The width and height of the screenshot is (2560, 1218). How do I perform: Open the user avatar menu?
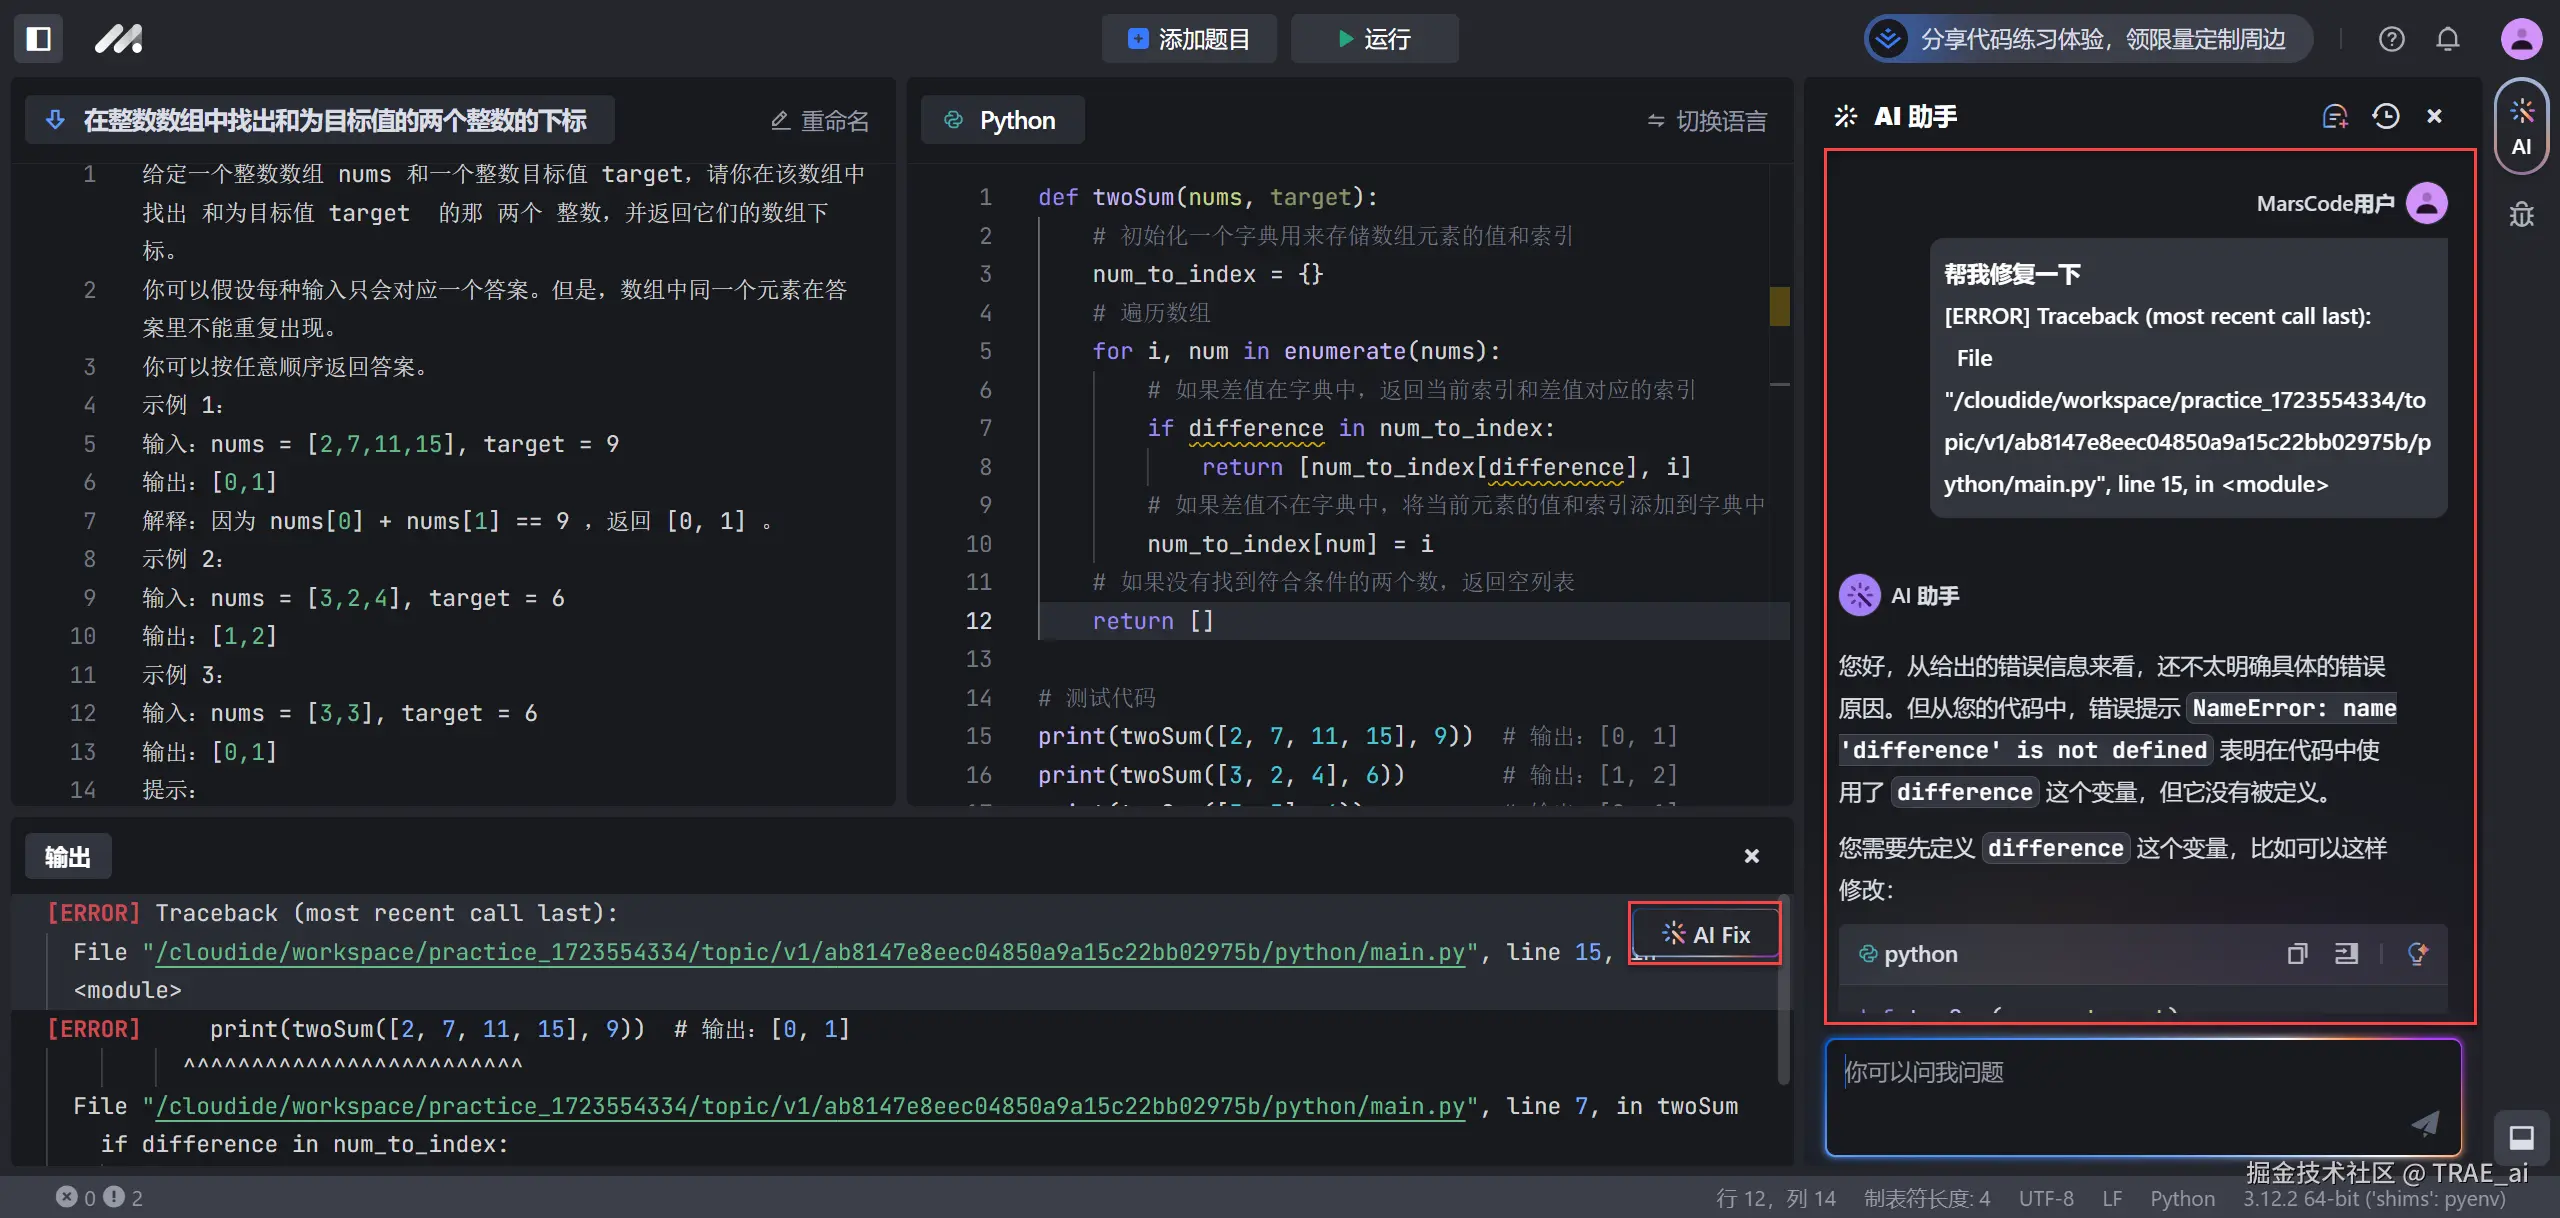[2521, 39]
